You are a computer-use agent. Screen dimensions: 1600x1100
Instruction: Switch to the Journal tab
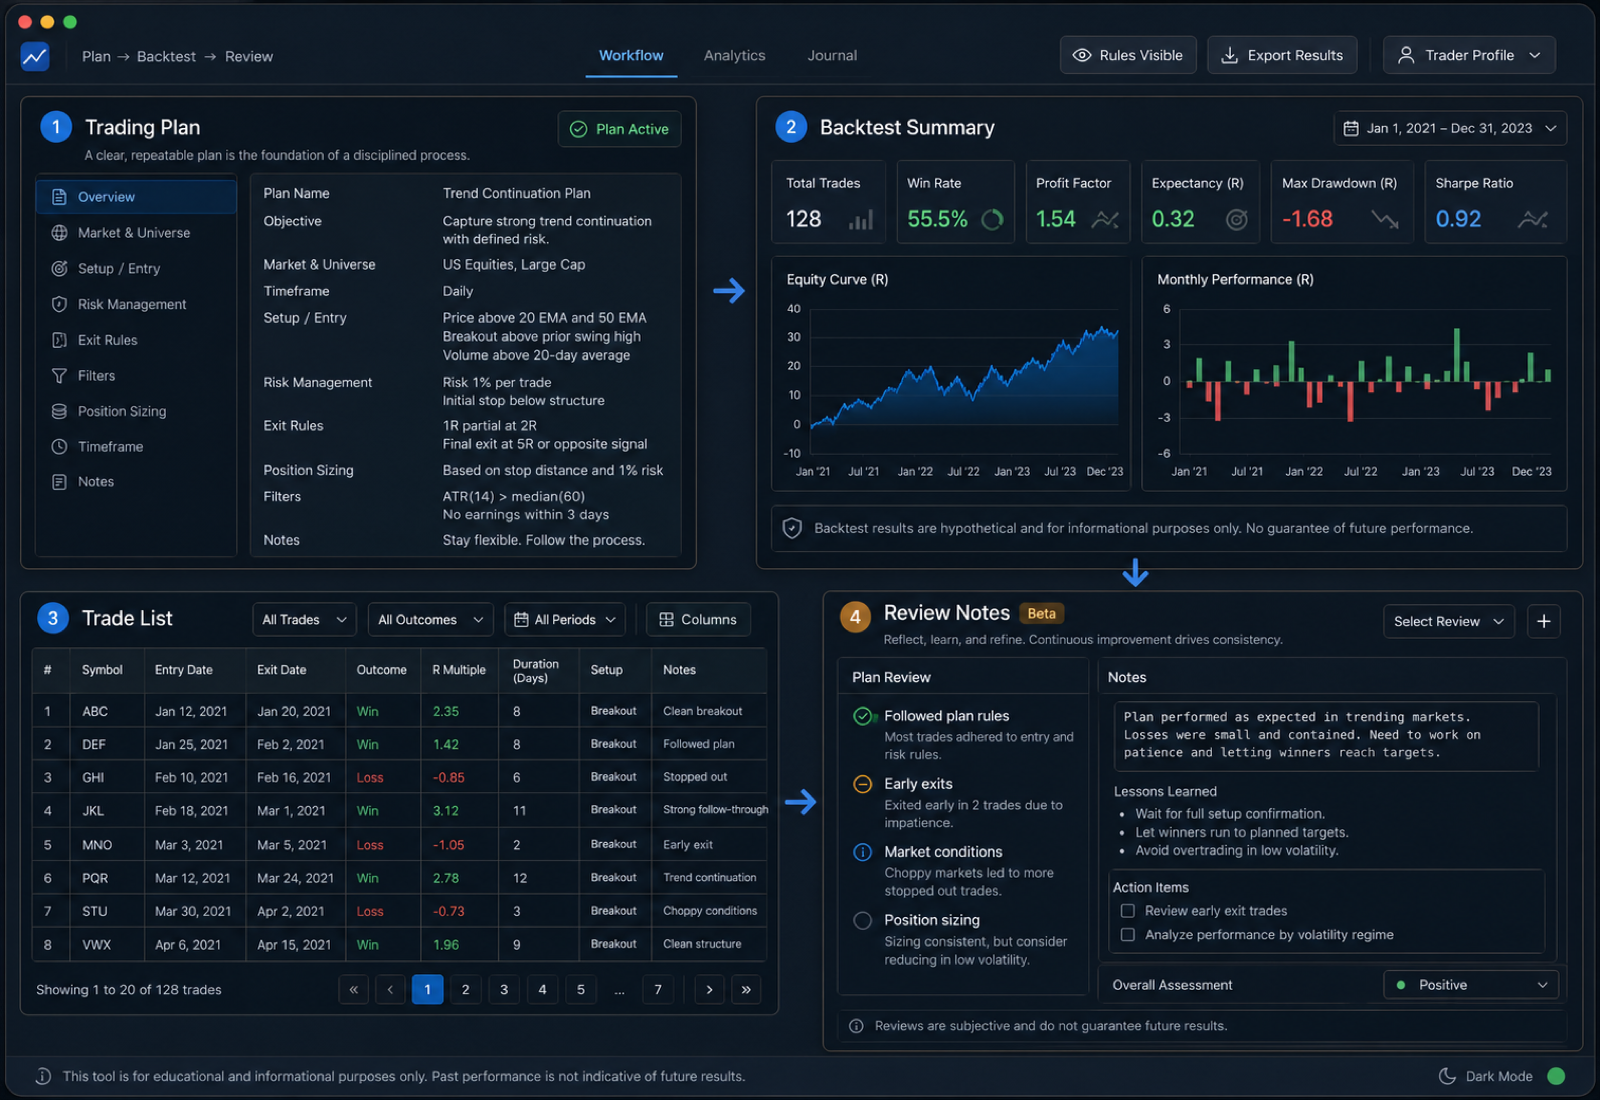832,56
